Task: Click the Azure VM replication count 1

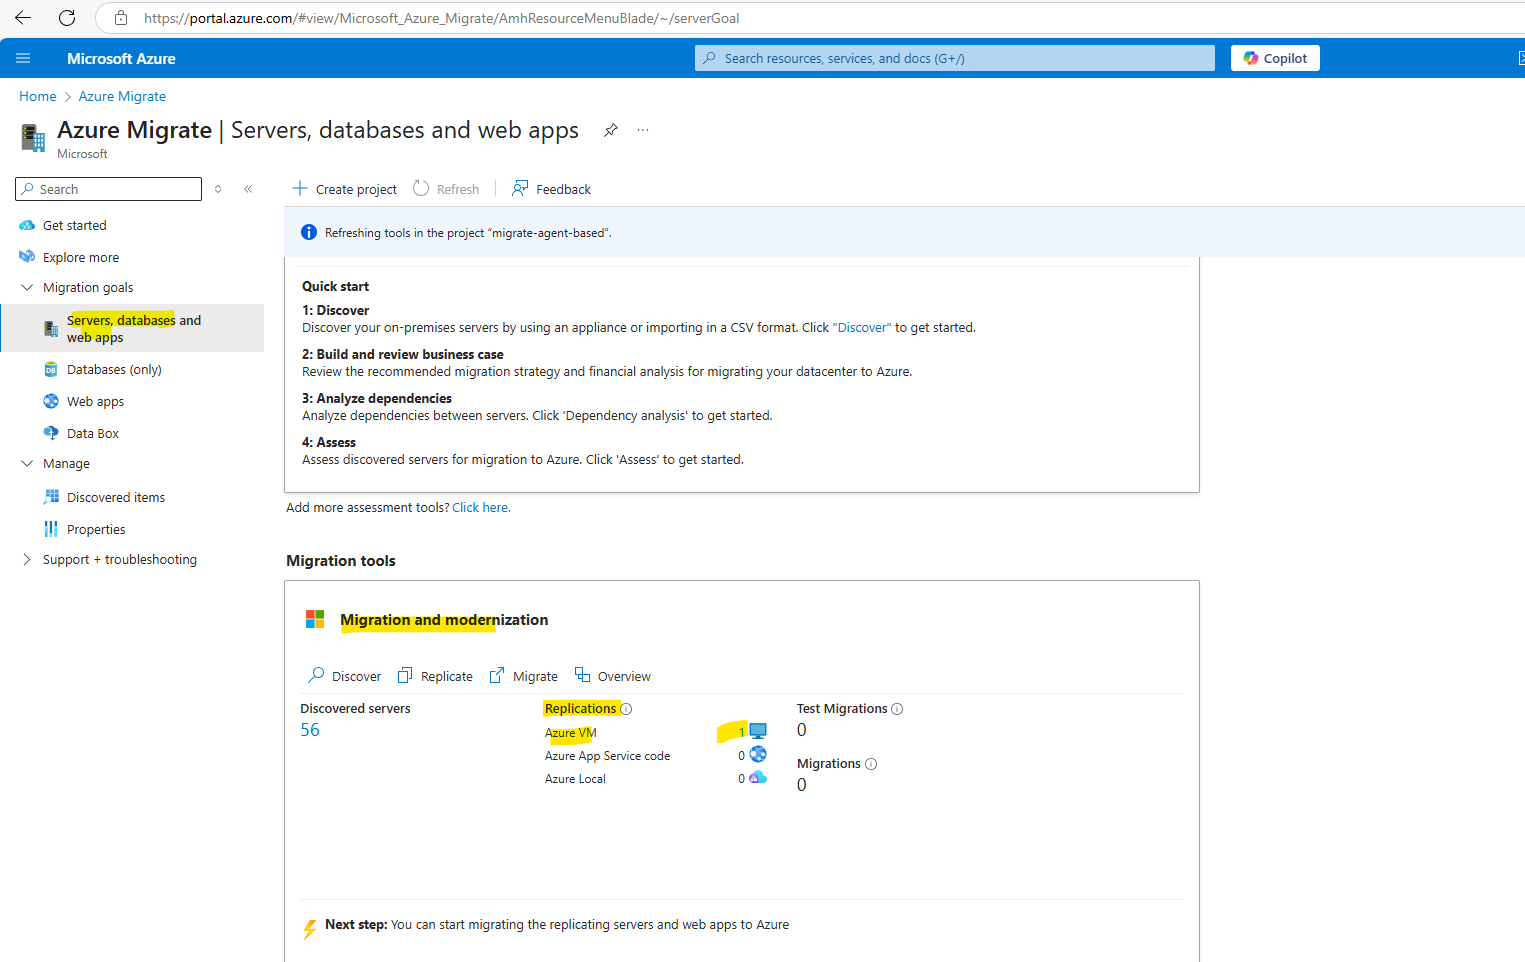Action: coord(742,732)
